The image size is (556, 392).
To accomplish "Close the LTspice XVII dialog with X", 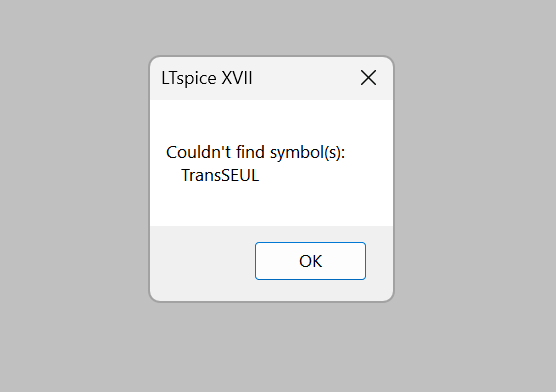I will [368, 77].
